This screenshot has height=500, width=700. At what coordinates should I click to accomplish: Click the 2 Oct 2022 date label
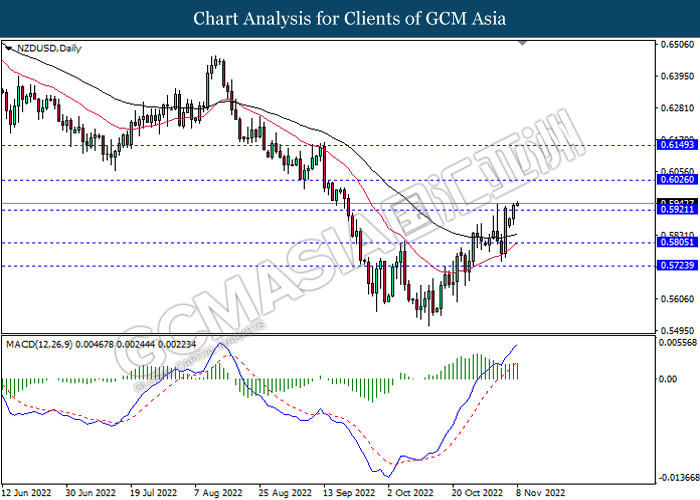[411, 493]
